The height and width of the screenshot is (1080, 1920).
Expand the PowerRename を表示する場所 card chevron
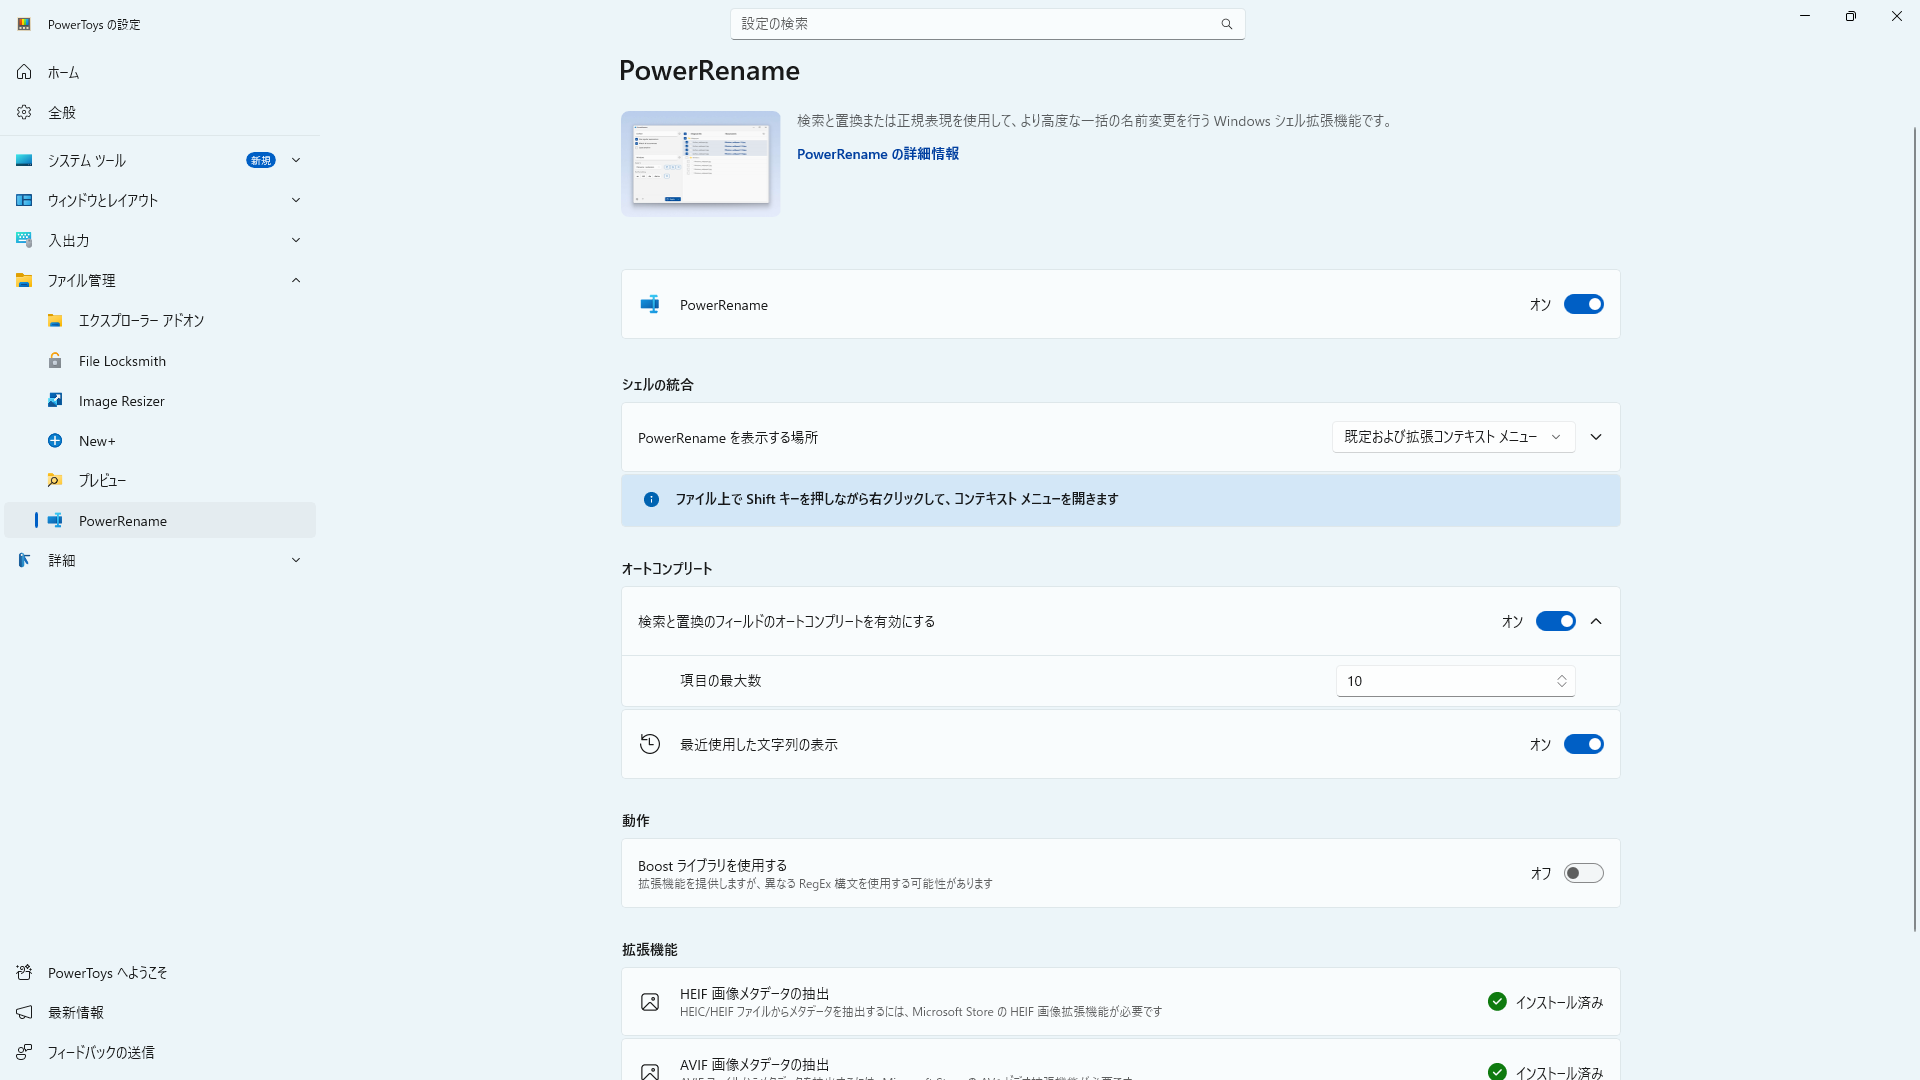1596,437
